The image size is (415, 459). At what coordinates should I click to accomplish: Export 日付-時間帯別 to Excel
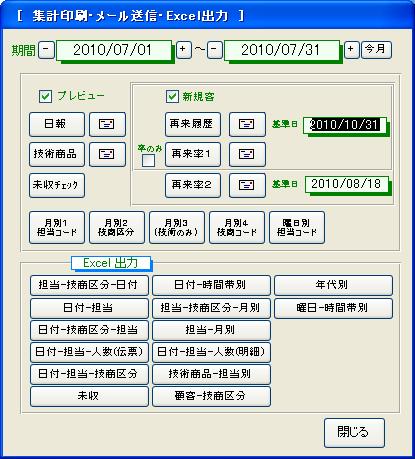[211, 285]
